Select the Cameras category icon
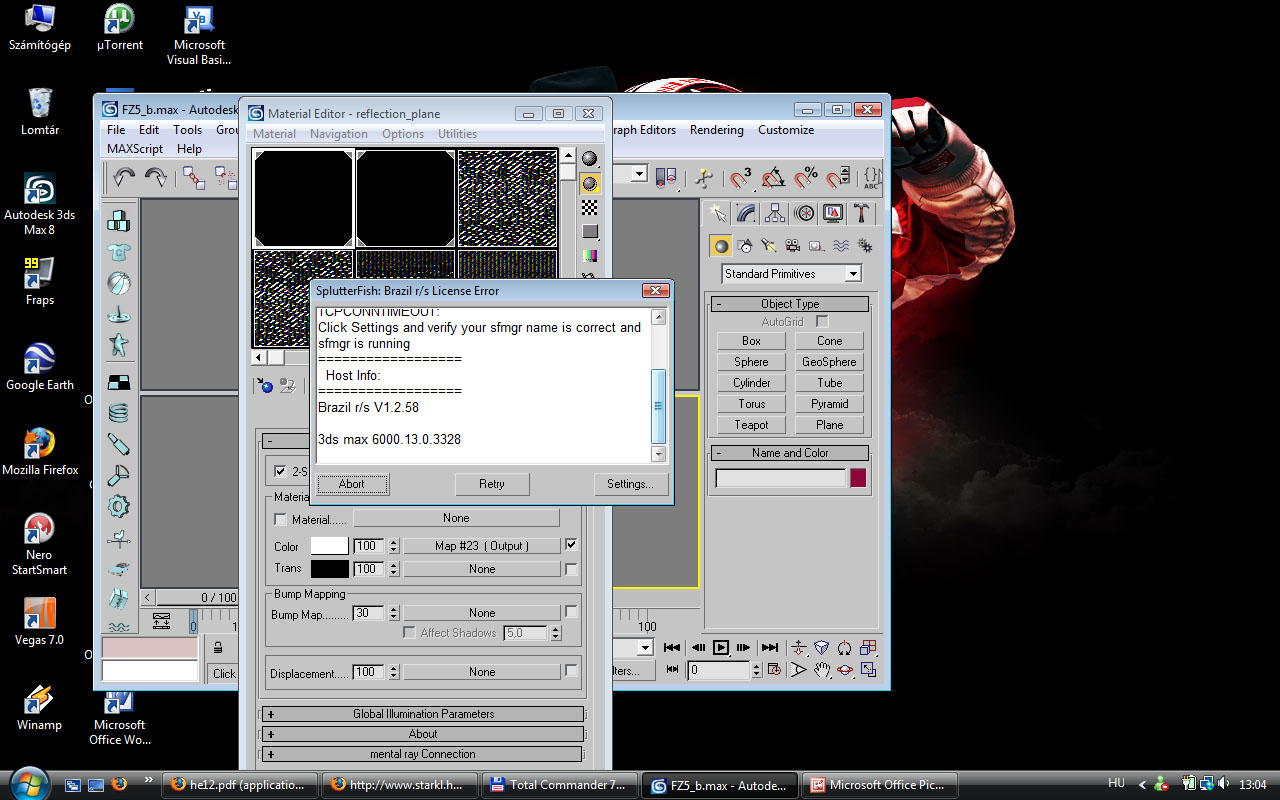1280x800 pixels. [793, 245]
